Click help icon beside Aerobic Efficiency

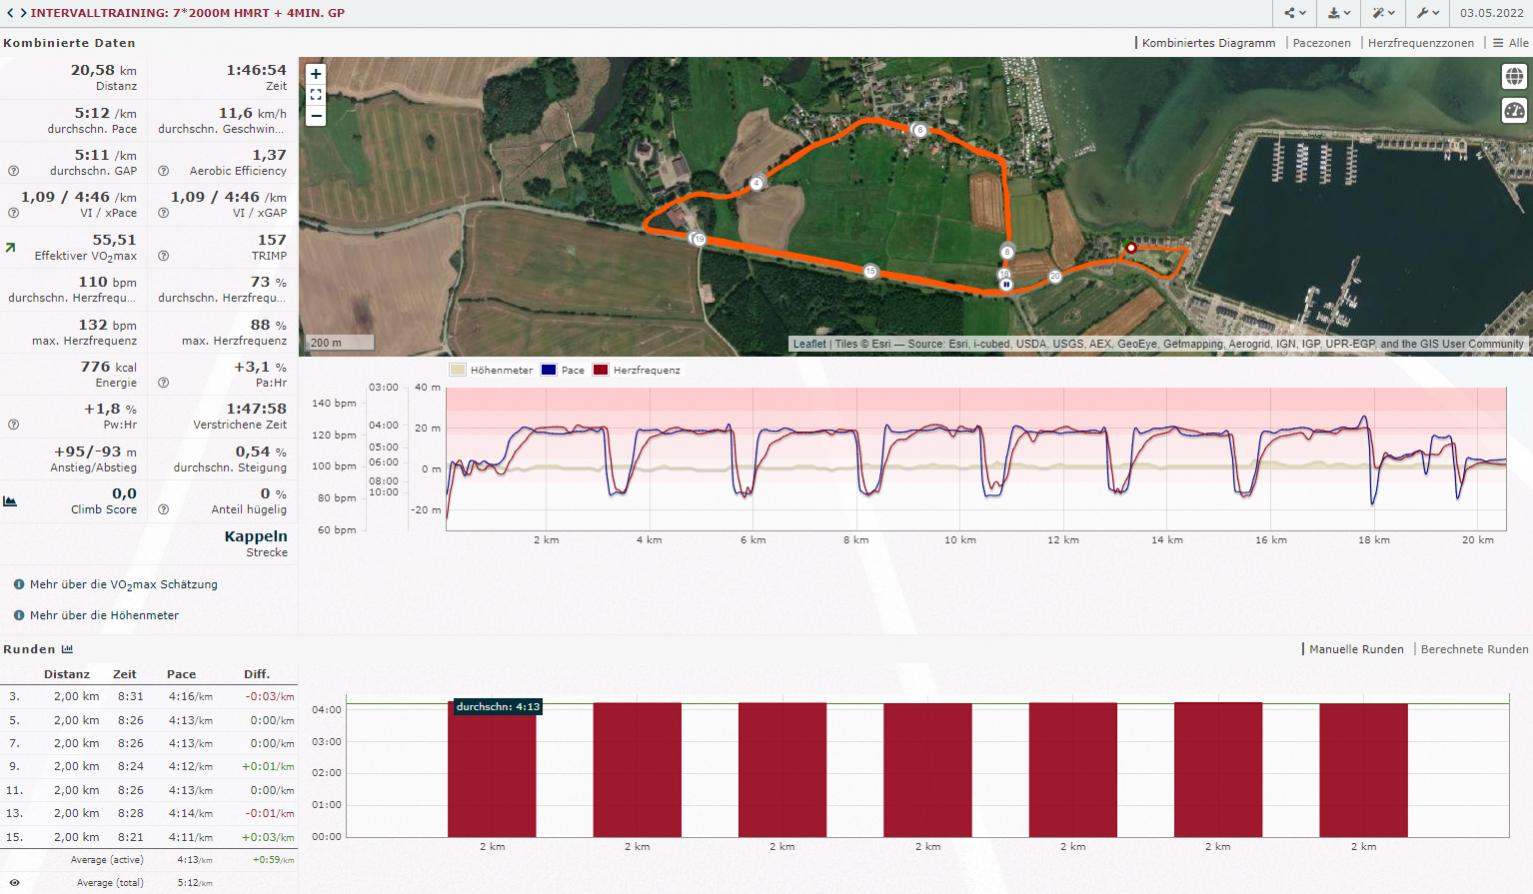pyautogui.click(x=163, y=171)
